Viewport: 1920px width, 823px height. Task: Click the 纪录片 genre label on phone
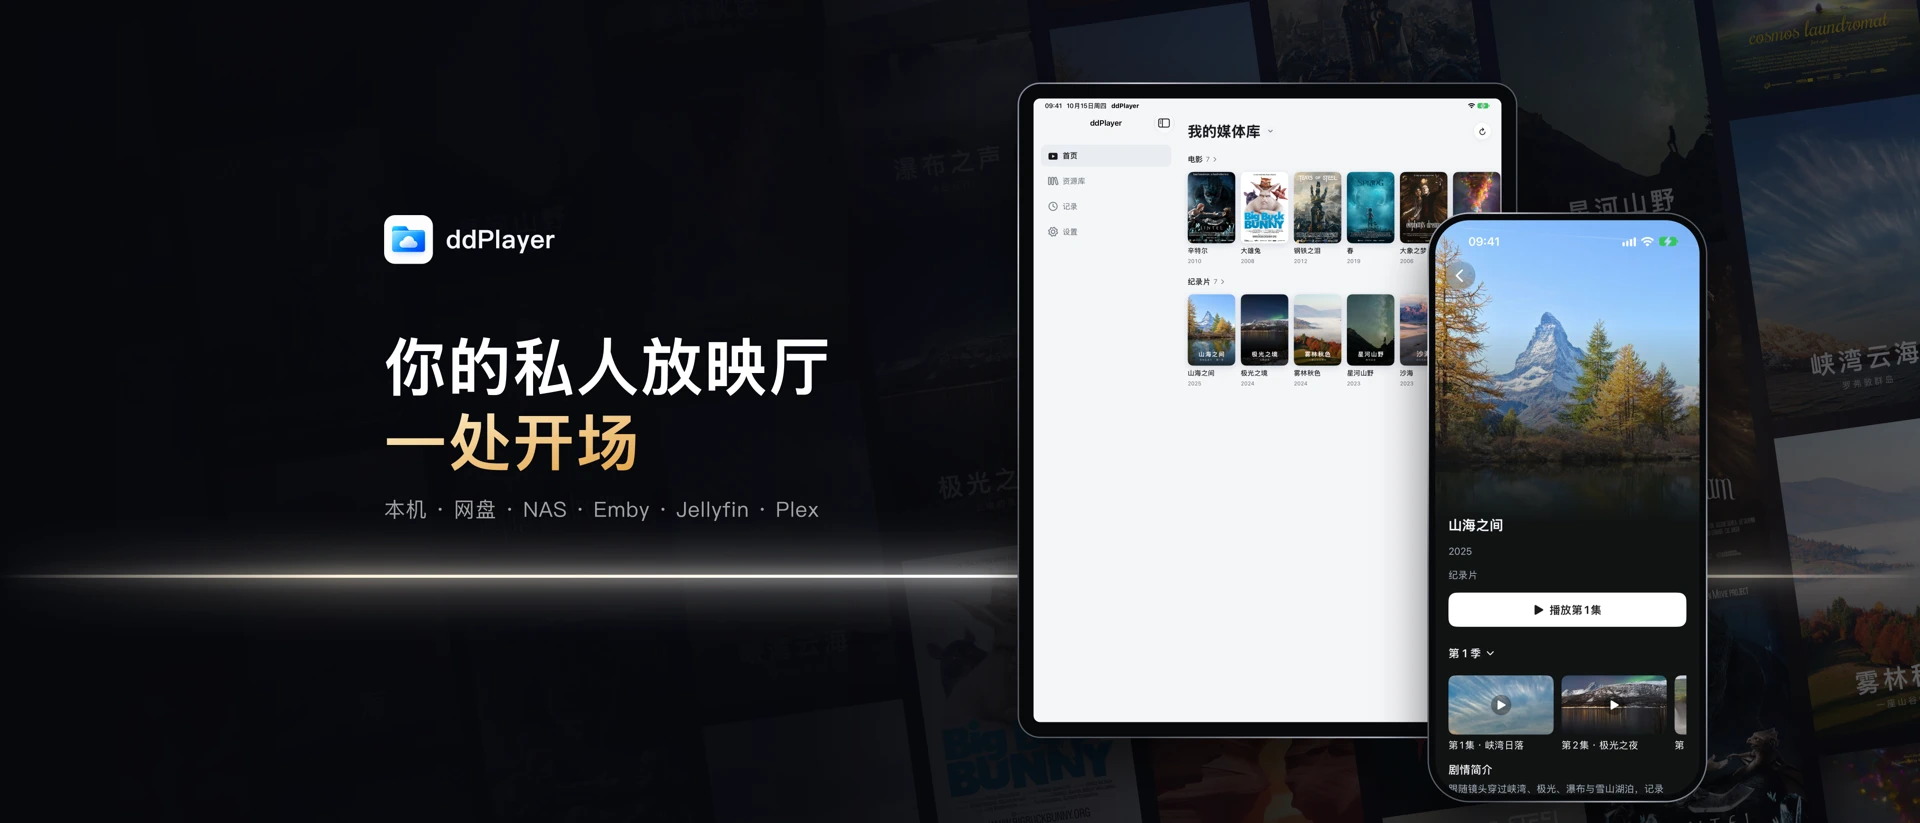tap(1462, 575)
